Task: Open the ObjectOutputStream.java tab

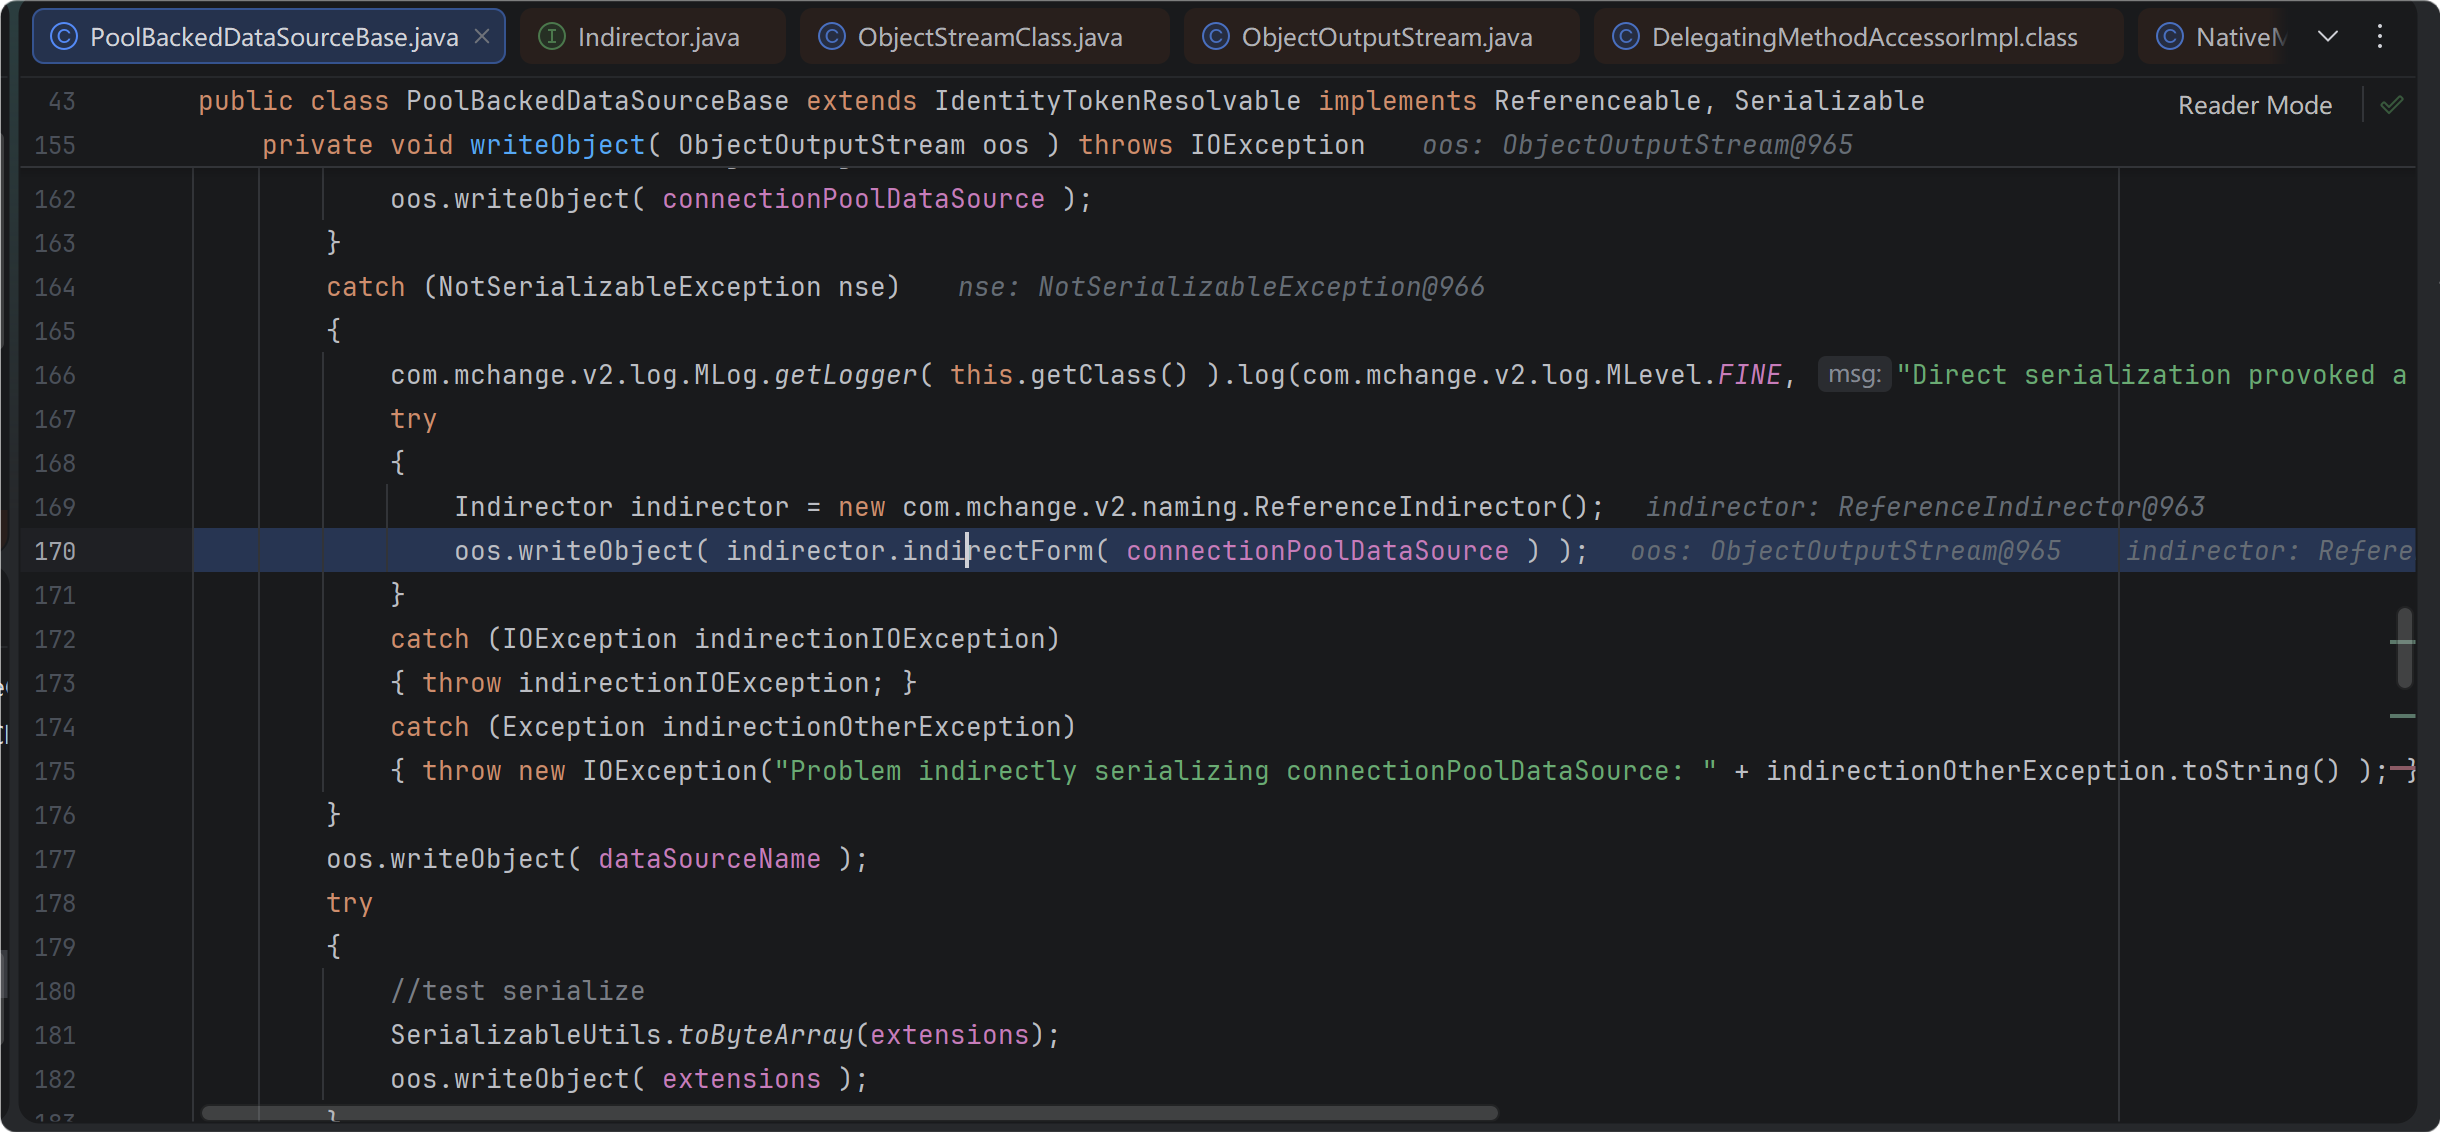Action: (1382, 37)
